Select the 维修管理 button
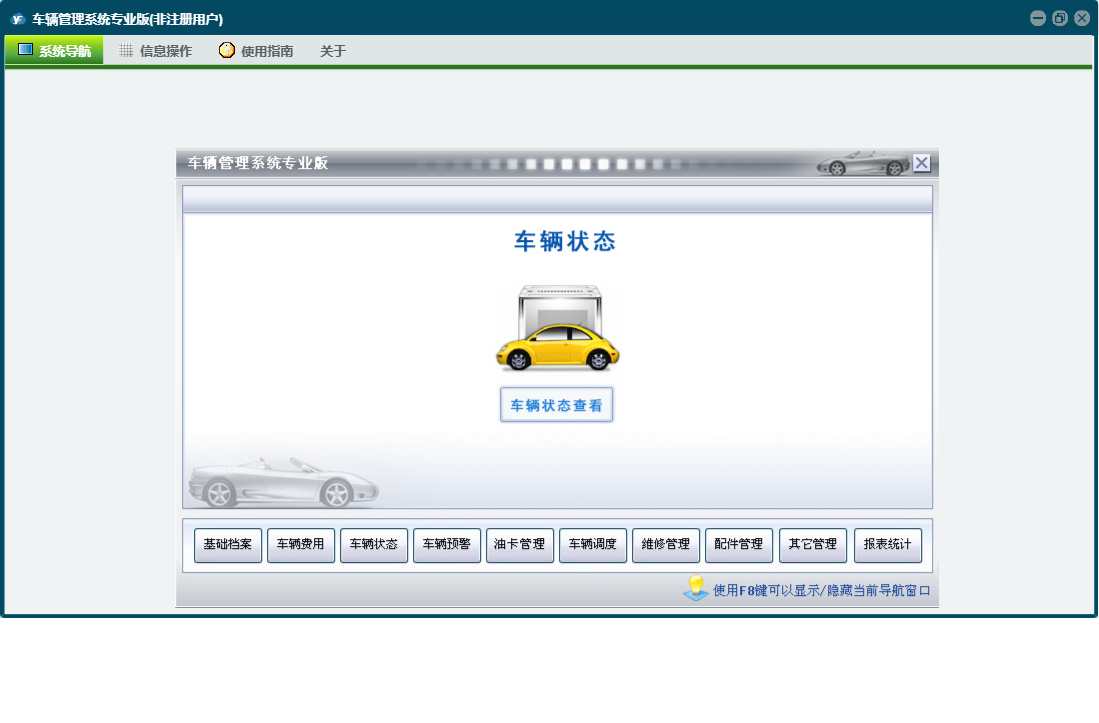This screenshot has height=723, width=1099. pos(666,545)
